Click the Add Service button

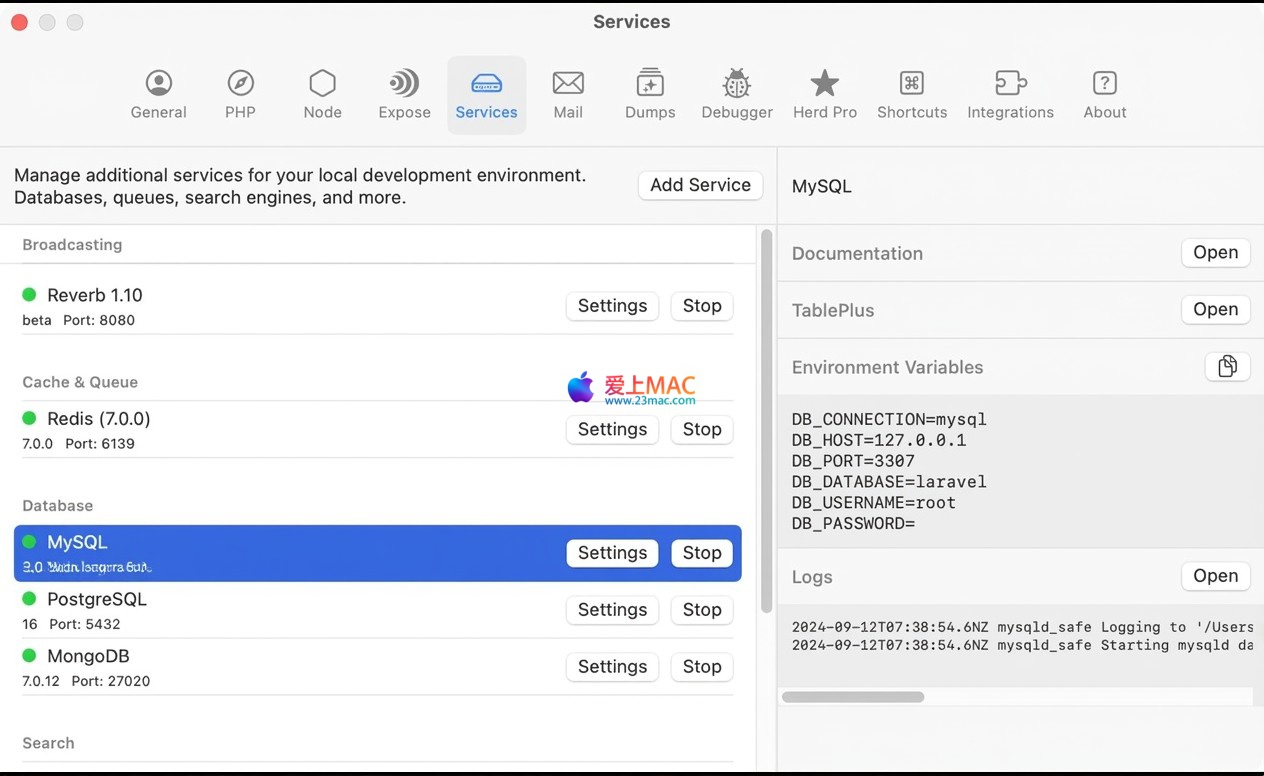click(x=700, y=185)
